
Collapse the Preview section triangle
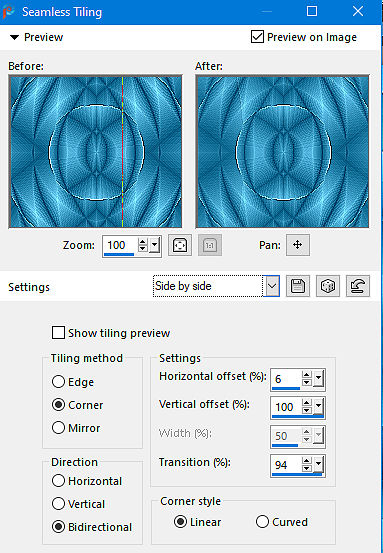[x=14, y=37]
